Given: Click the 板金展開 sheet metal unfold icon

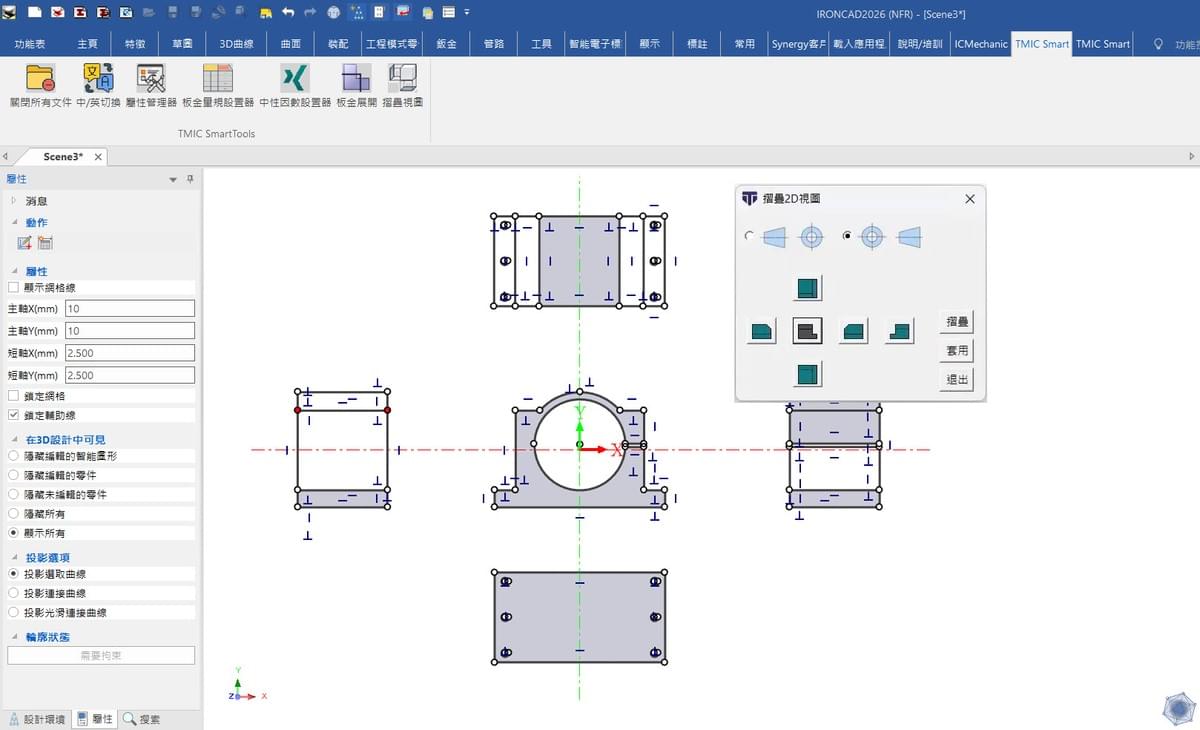Looking at the screenshot, I should click(356, 78).
